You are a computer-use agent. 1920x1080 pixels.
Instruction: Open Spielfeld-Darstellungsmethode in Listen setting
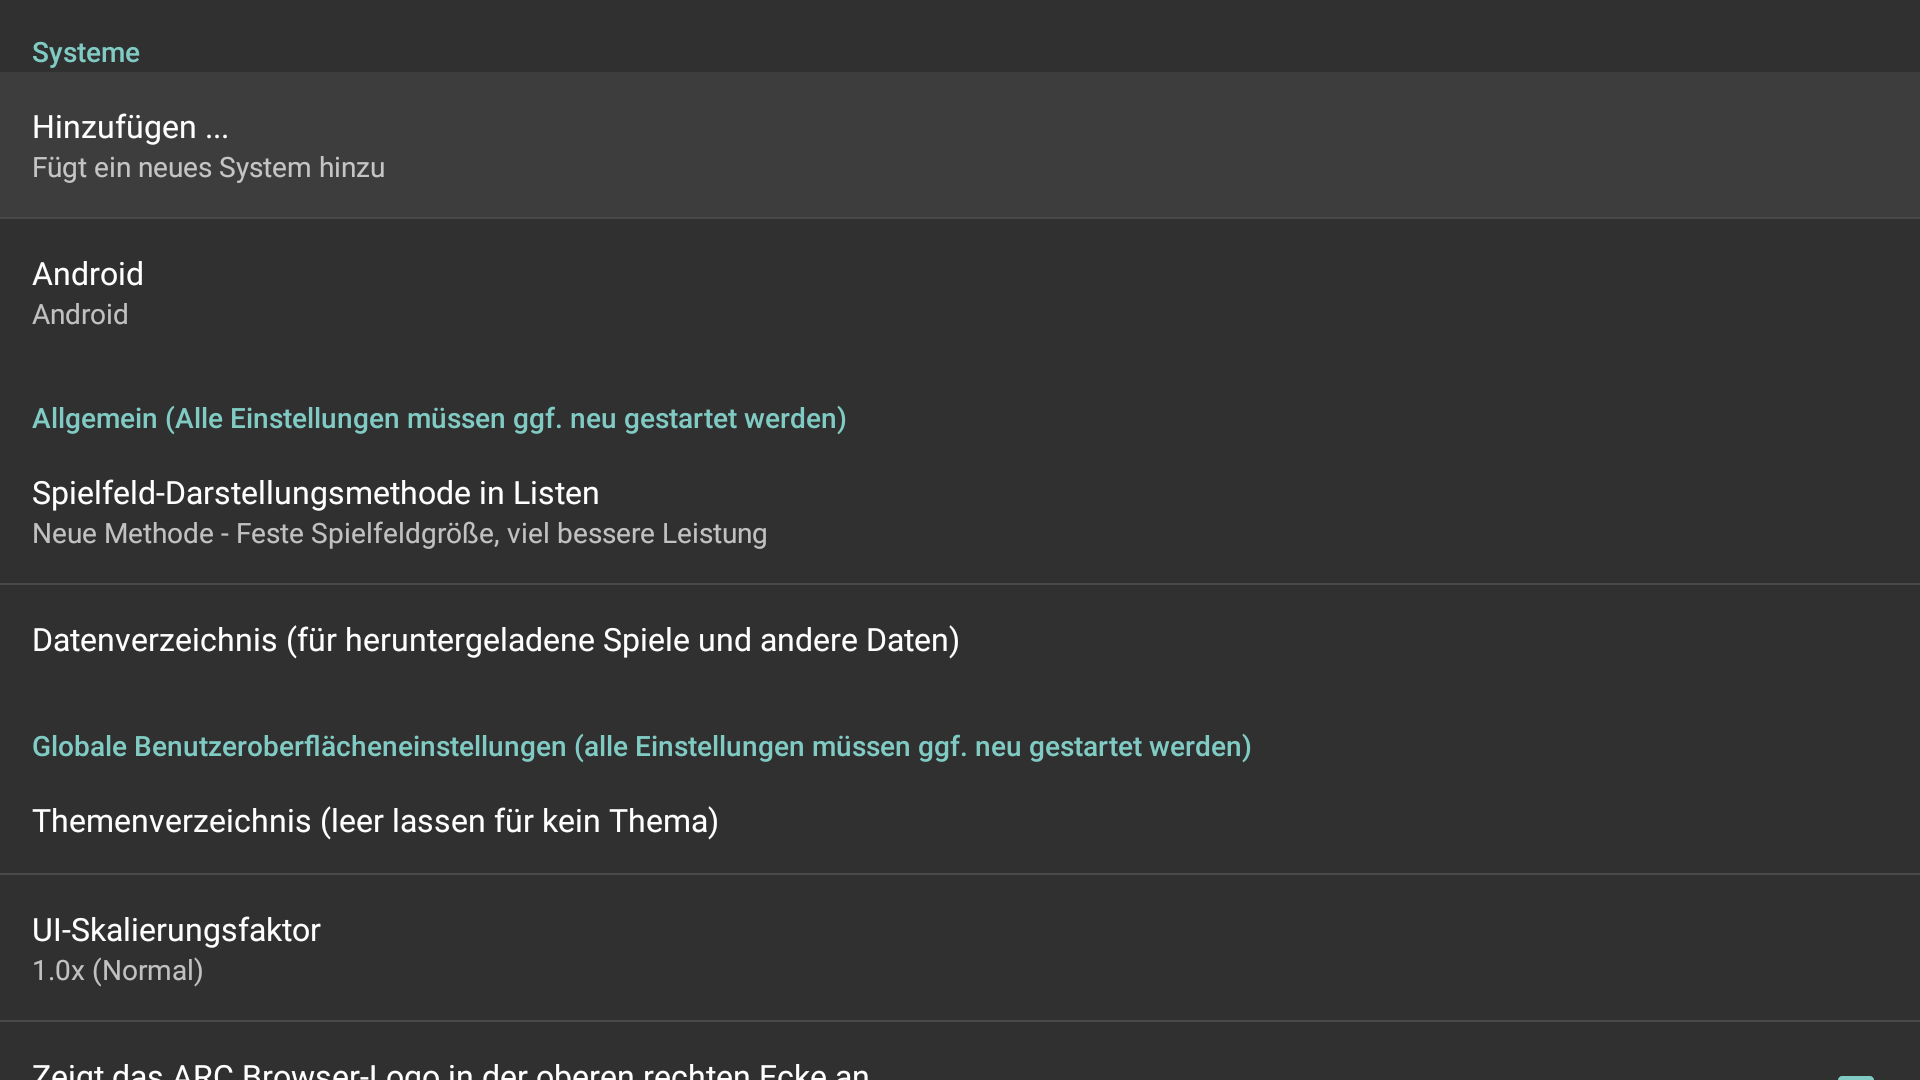pyautogui.click(x=960, y=511)
